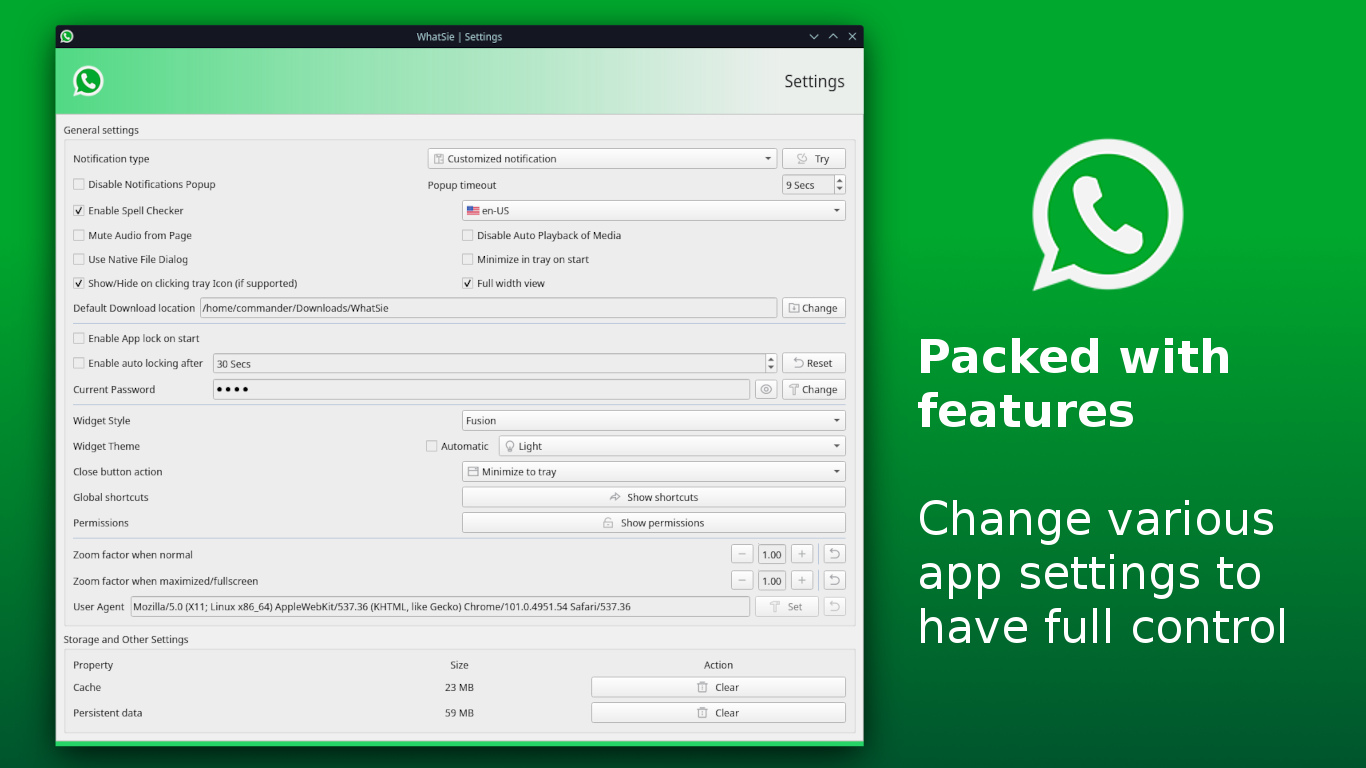Check Mute Audio from Page

tap(79, 236)
